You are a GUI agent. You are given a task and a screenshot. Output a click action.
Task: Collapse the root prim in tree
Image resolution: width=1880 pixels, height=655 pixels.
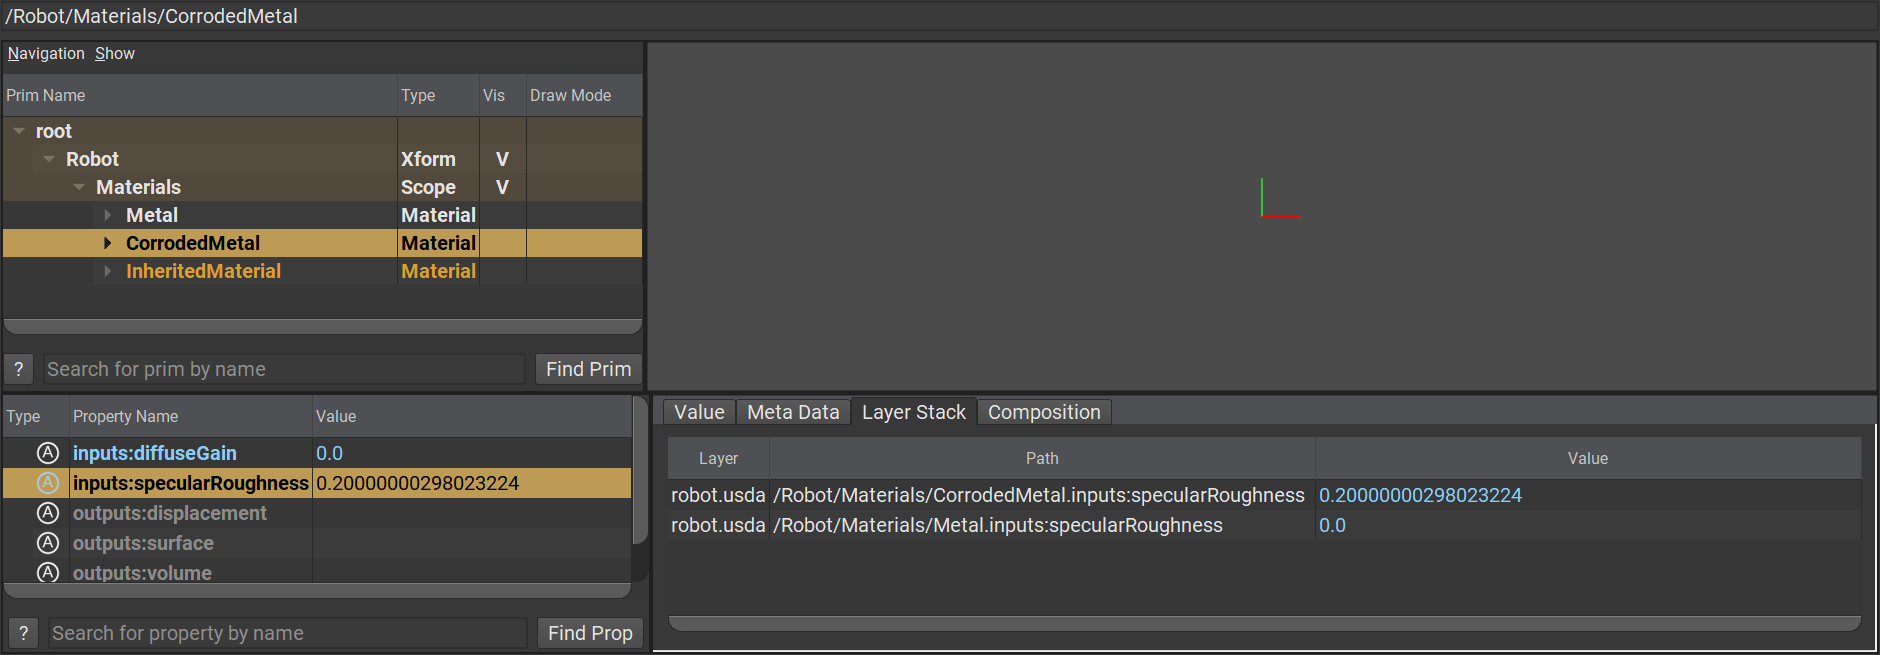point(19,131)
